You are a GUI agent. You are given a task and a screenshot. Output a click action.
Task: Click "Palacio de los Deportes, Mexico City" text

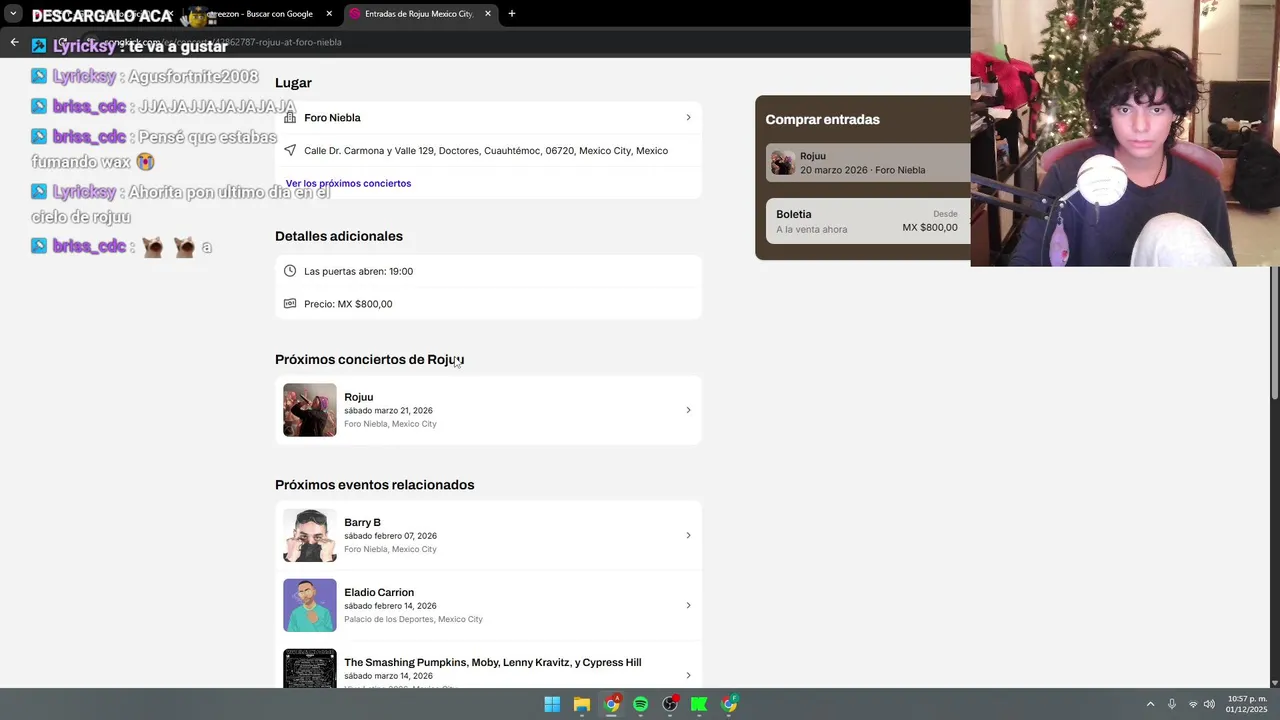point(413,619)
